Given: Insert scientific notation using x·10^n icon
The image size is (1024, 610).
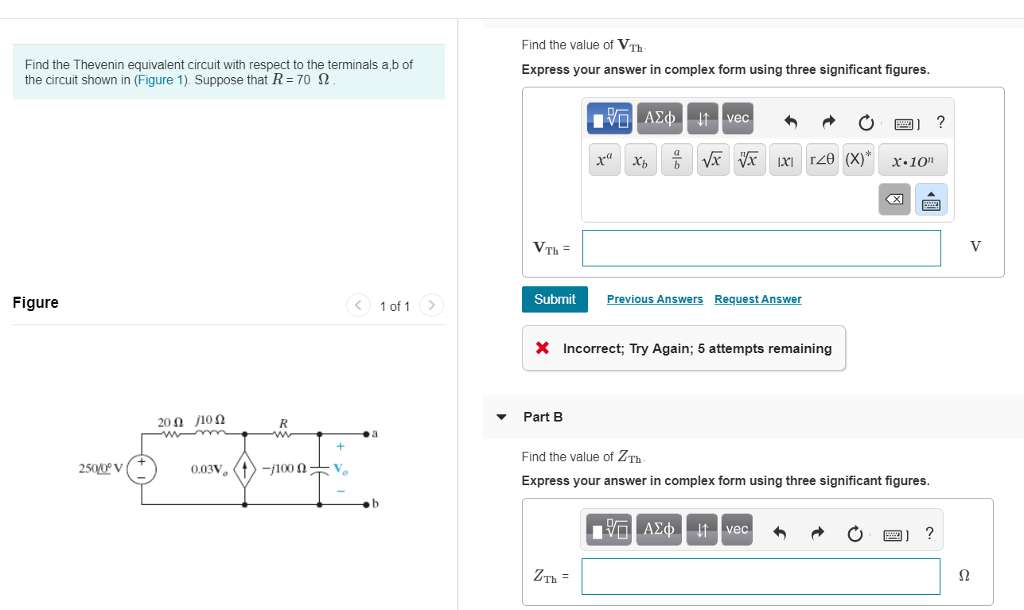Looking at the screenshot, I should click(914, 159).
